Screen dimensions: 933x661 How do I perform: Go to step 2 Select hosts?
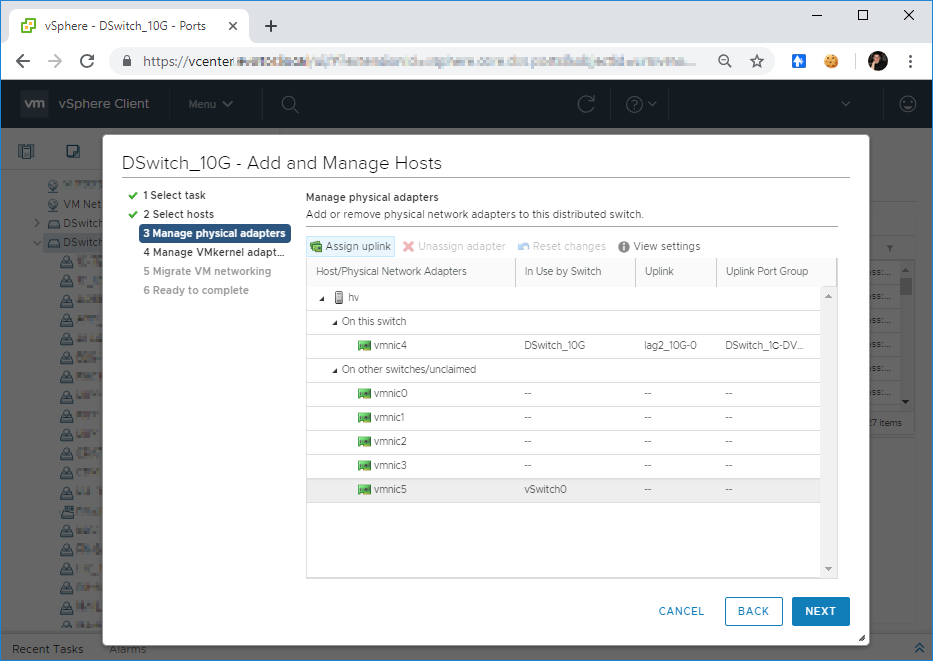point(178,214)
